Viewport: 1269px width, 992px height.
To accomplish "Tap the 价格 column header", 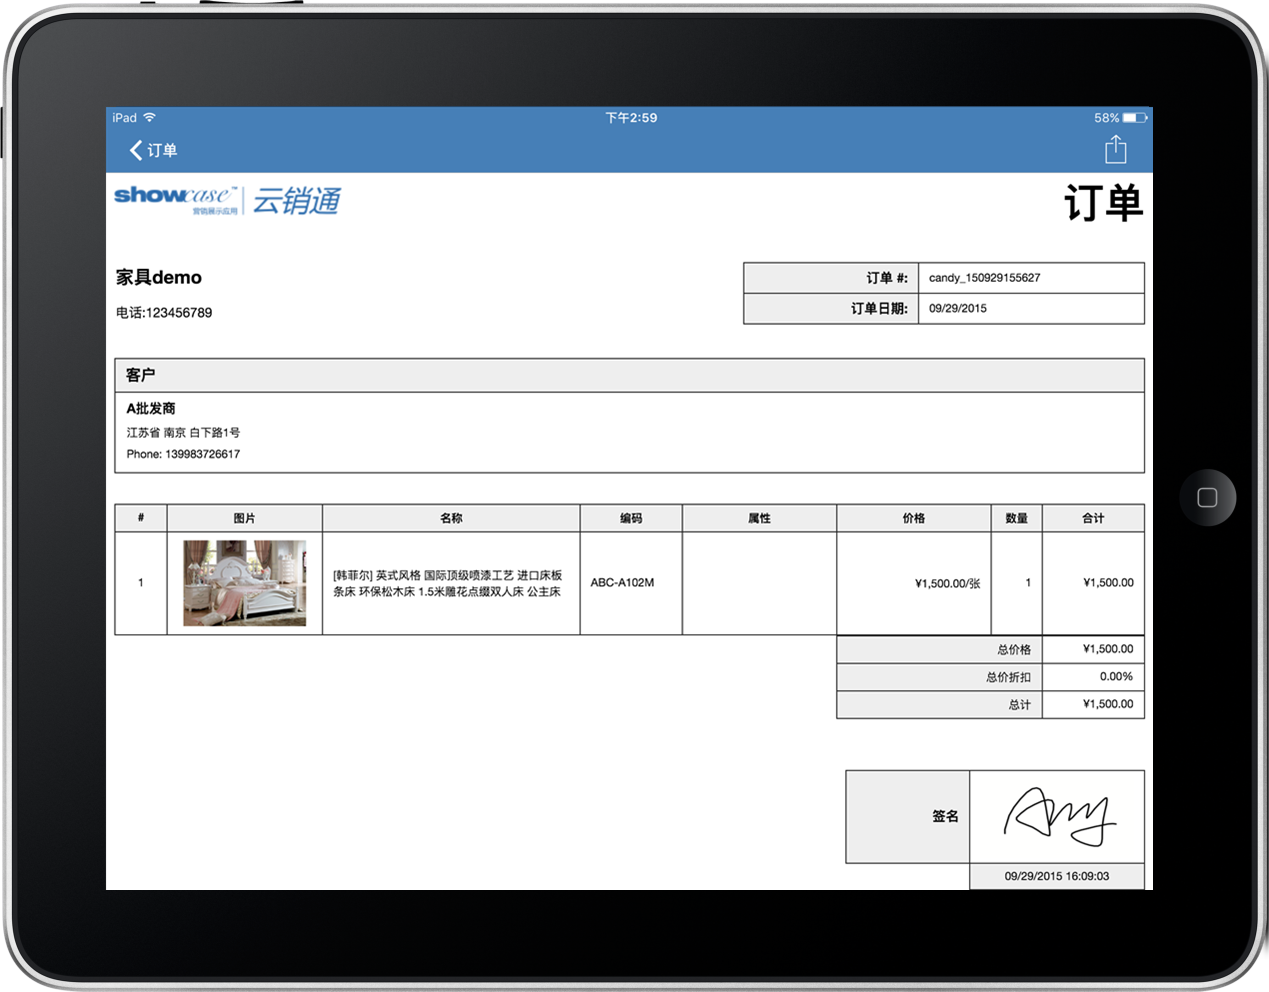I will click(914, 518).
